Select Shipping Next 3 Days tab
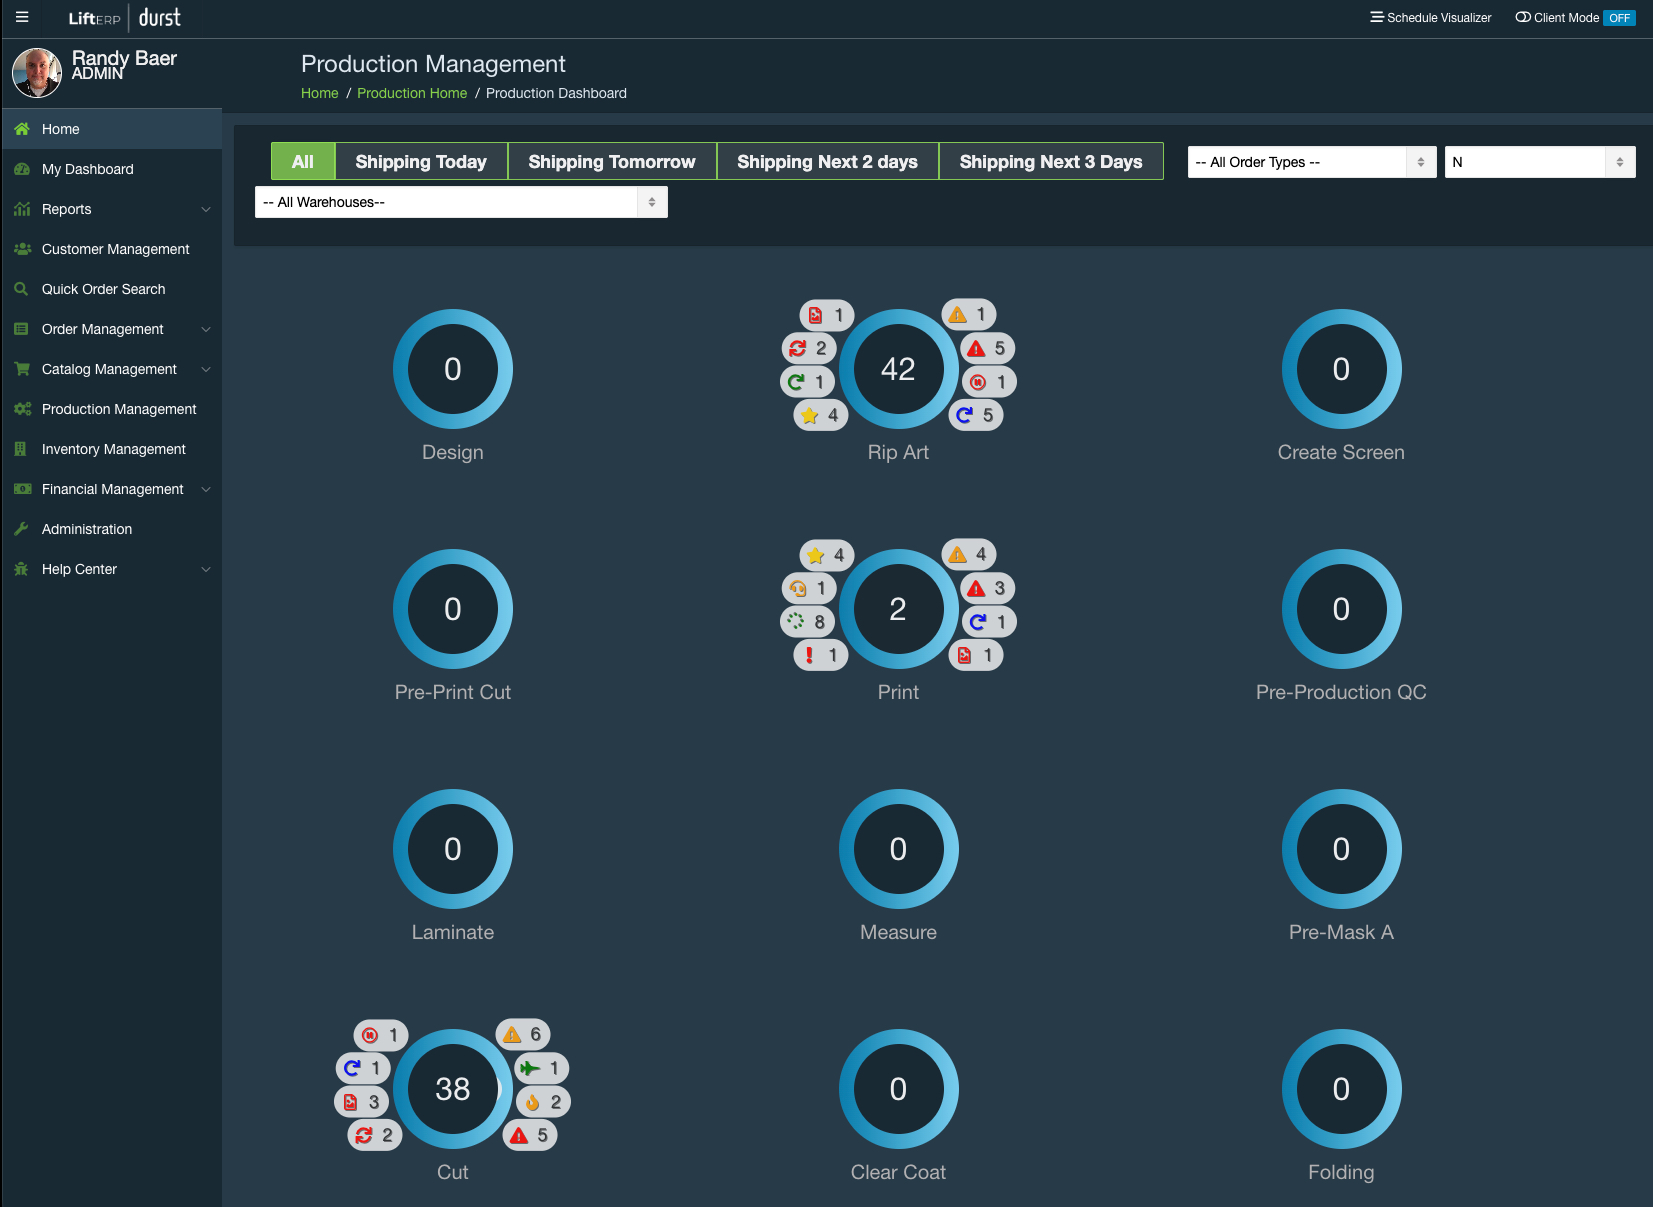Viewport: 1653px width, 1207px height. [x=1051, y=161]
